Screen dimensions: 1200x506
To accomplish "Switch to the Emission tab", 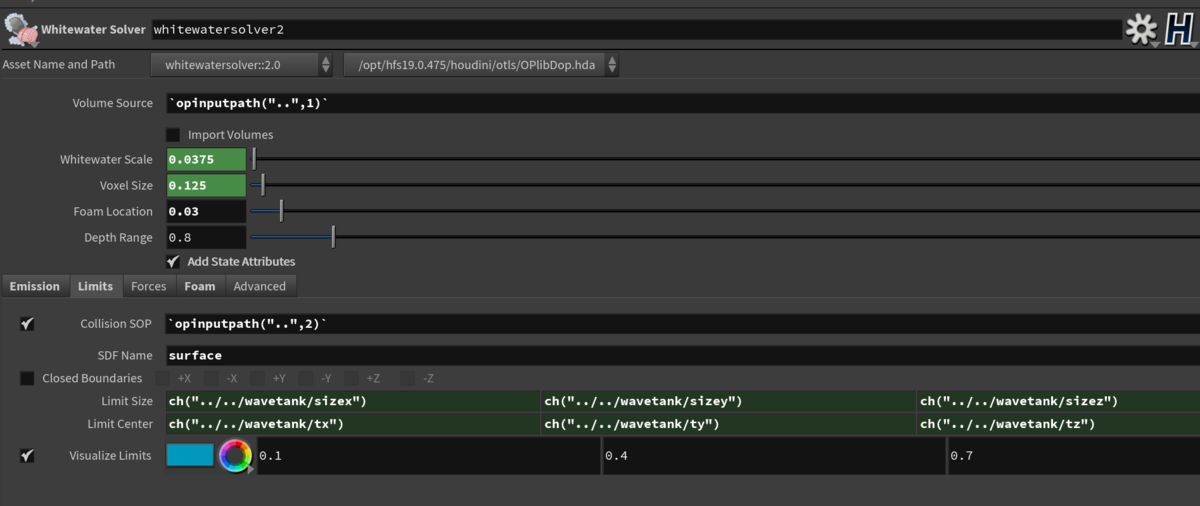I will (x=35, y=286).
